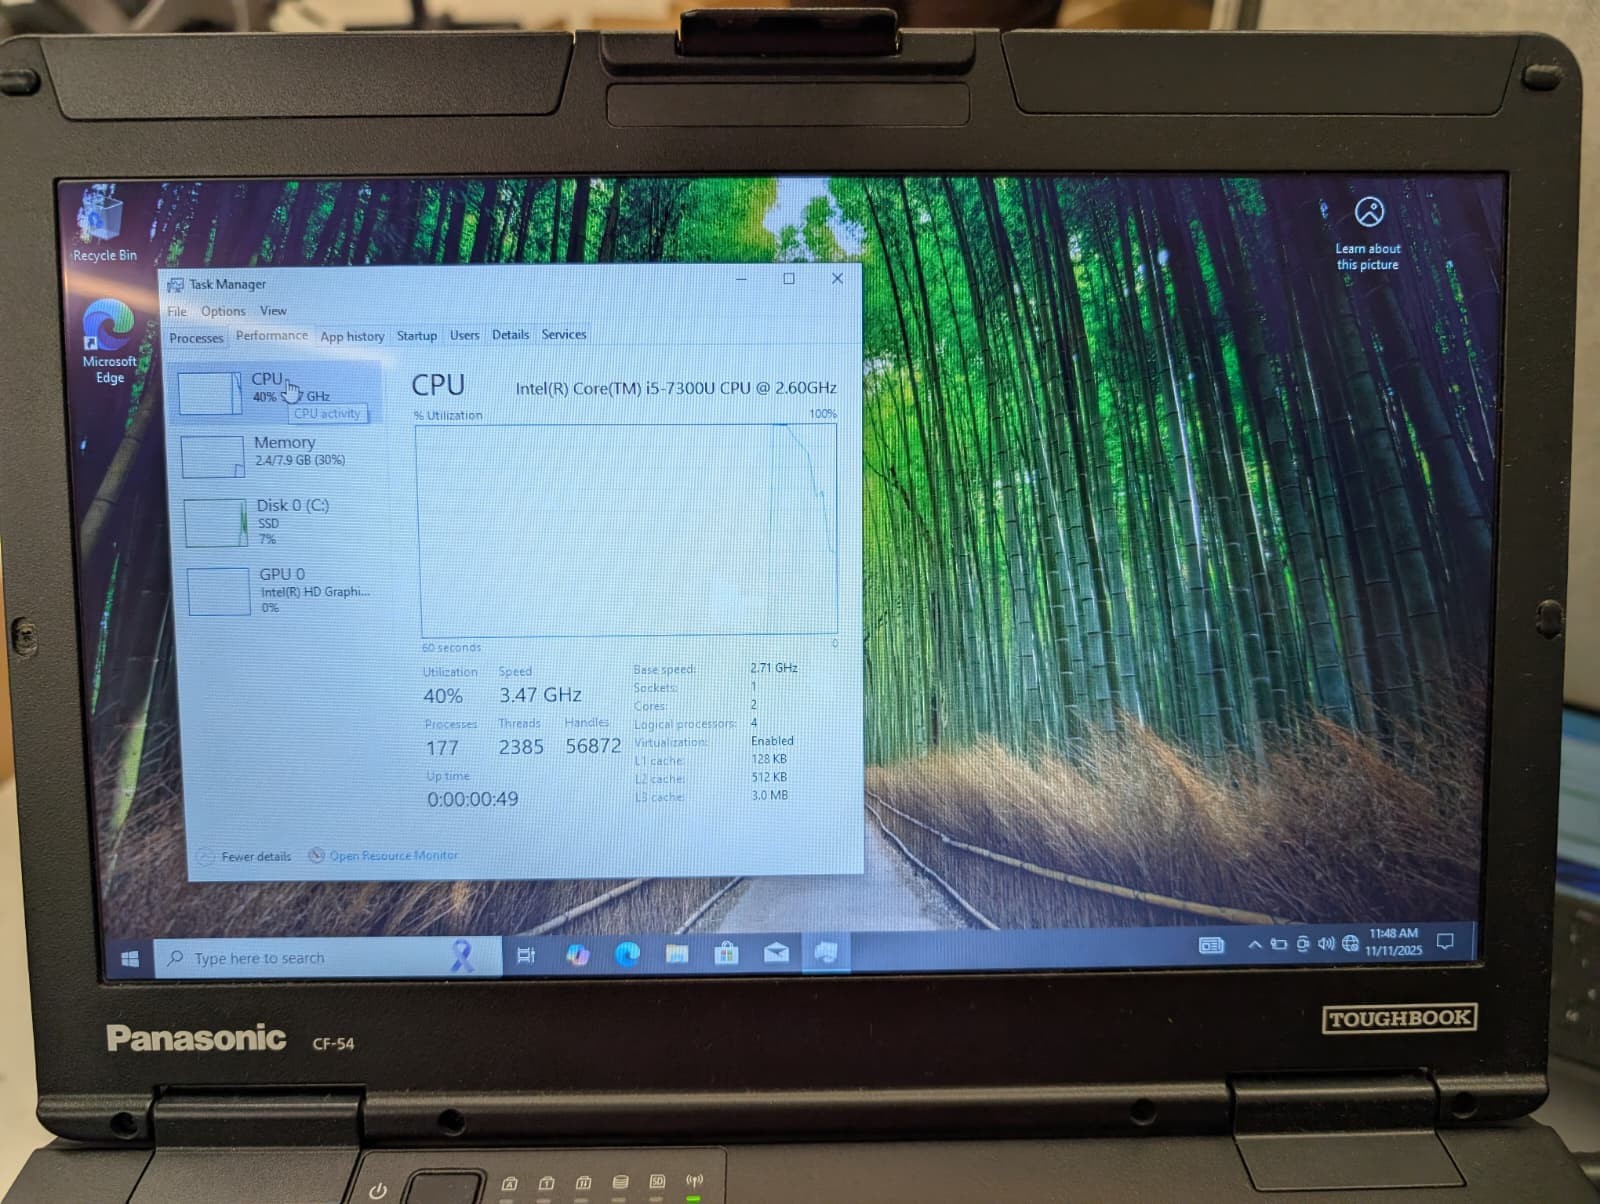Show hidden system tray icons
The height and width of the screenshot is (1204, 1600).
click(x=1254, y=944)
